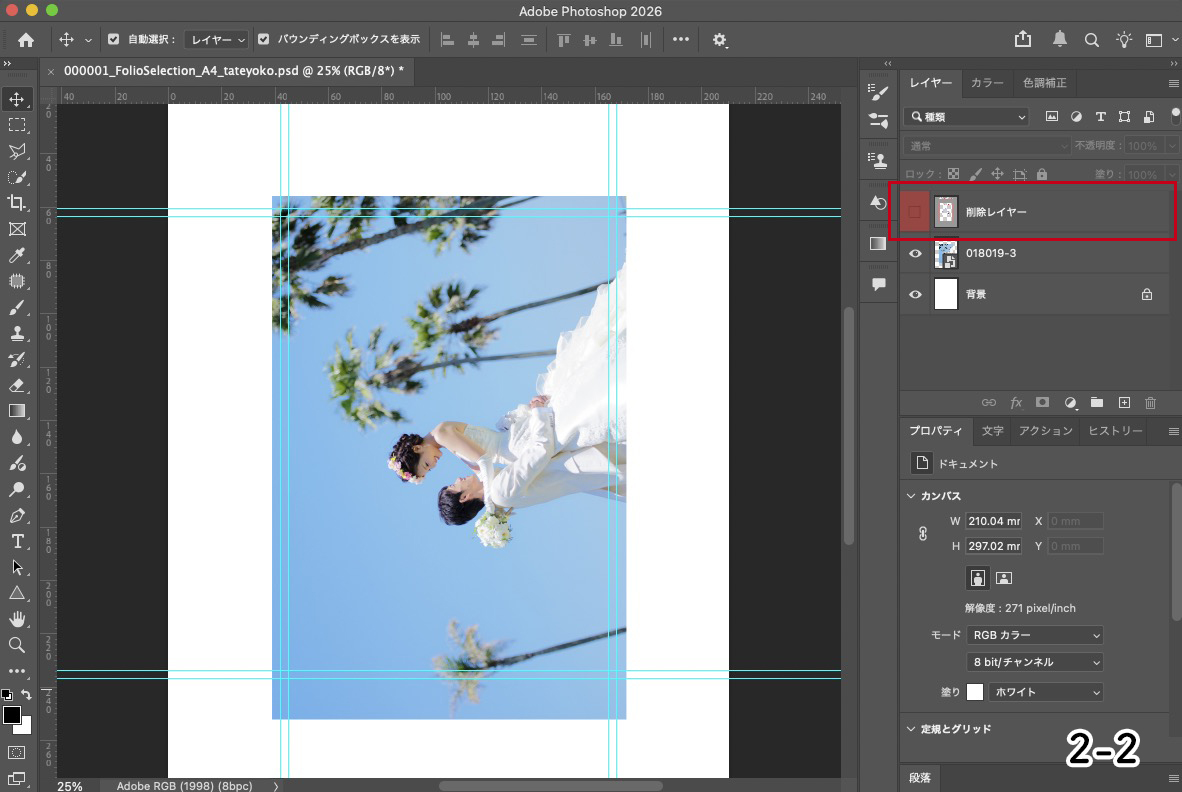Select the Rectangular Marquee tool
The image size is (1182, 792).
[x=17, y=125]
